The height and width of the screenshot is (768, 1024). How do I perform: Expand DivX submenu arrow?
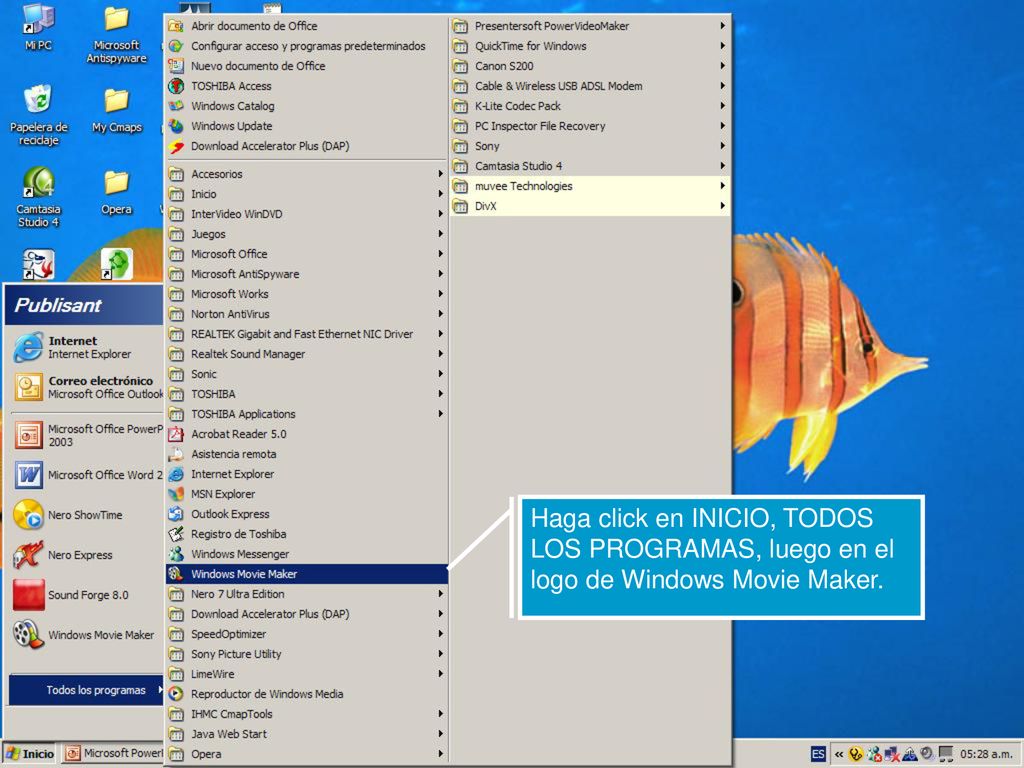(x=722, y=206)
